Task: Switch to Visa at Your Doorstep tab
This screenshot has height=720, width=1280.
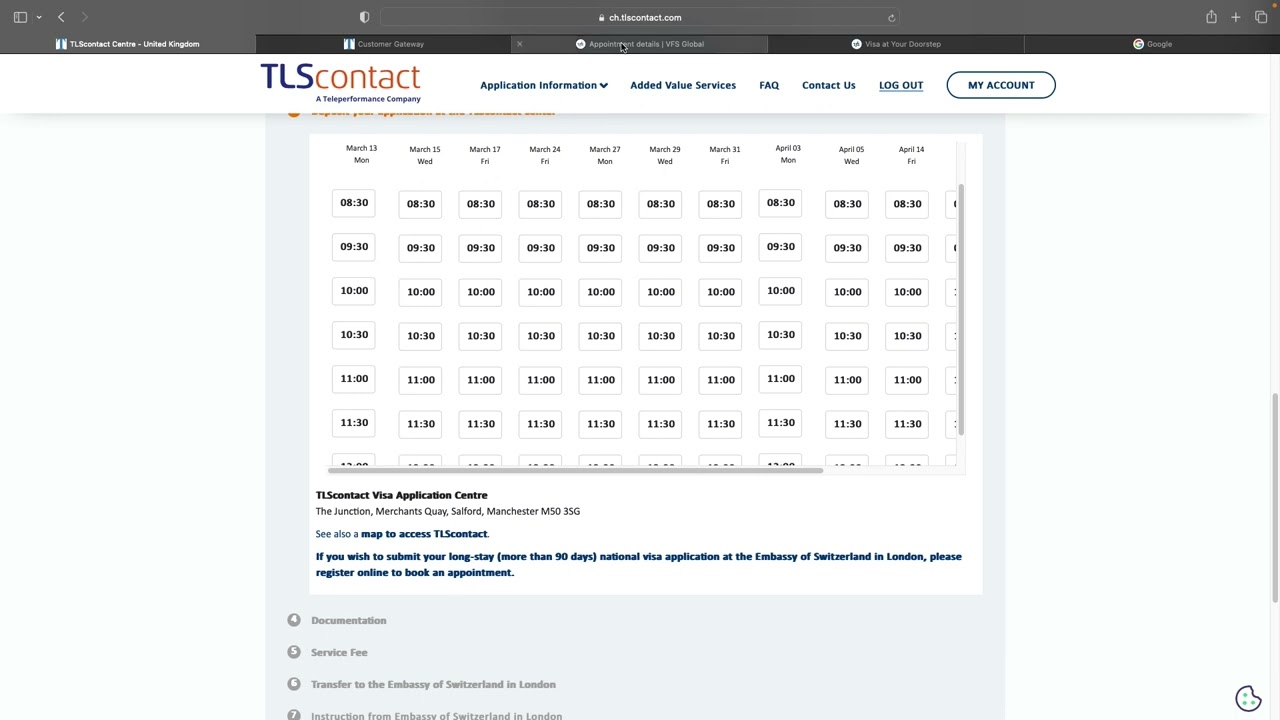Action: [x=896, y=44]
